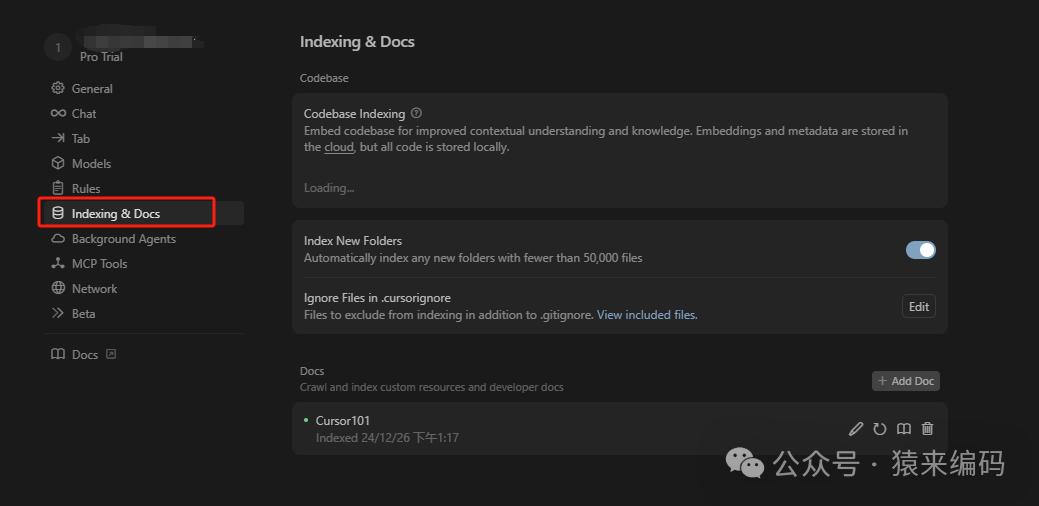The image size is (1039, 506).
Task: Navigate to the Network settings
Action: point(94,289)
